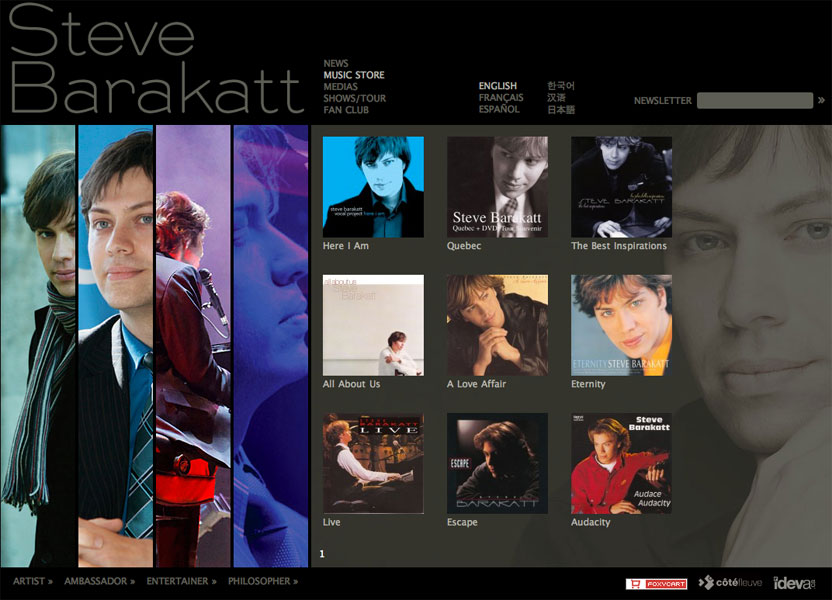Expand the Artist footer section
Image resolution: width=832 pixels, height=600 pixels.
click(x=33, y=581)
